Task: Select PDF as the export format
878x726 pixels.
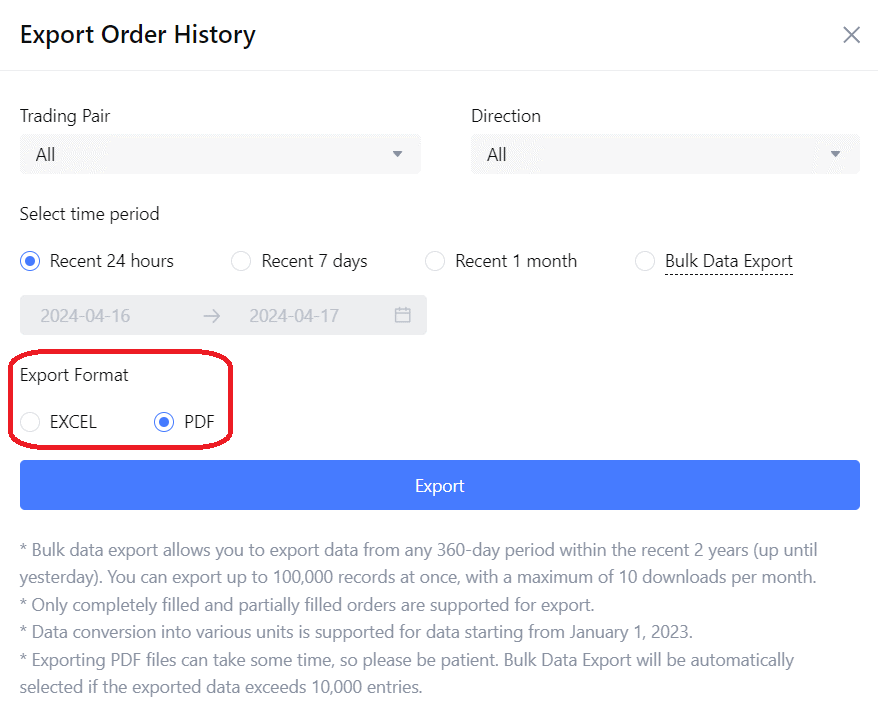Action: [164, 422]
